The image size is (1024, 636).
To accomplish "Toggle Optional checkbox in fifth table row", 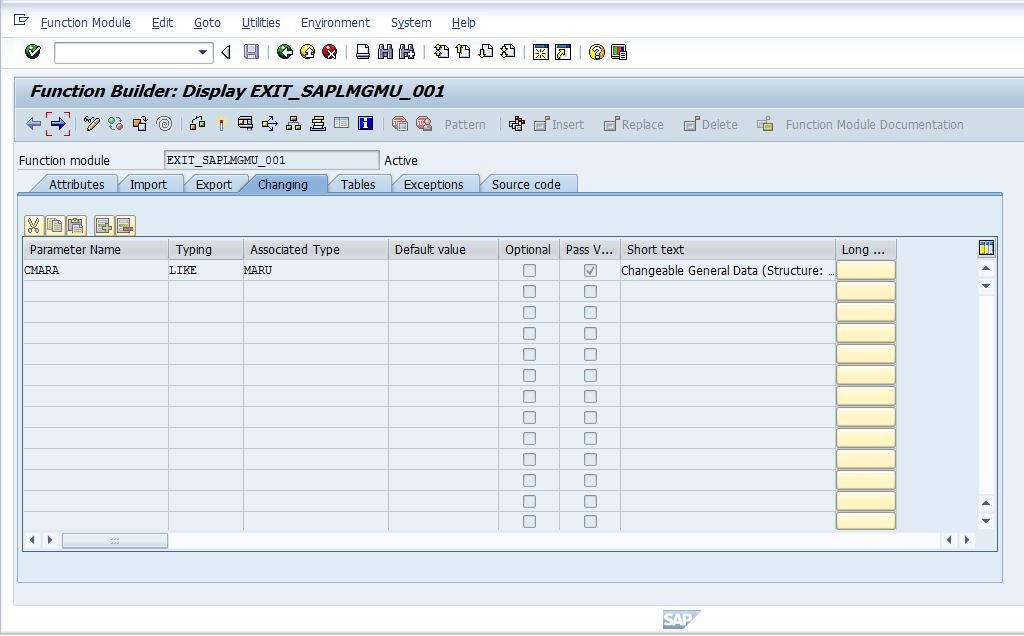I will coord(529,354).
